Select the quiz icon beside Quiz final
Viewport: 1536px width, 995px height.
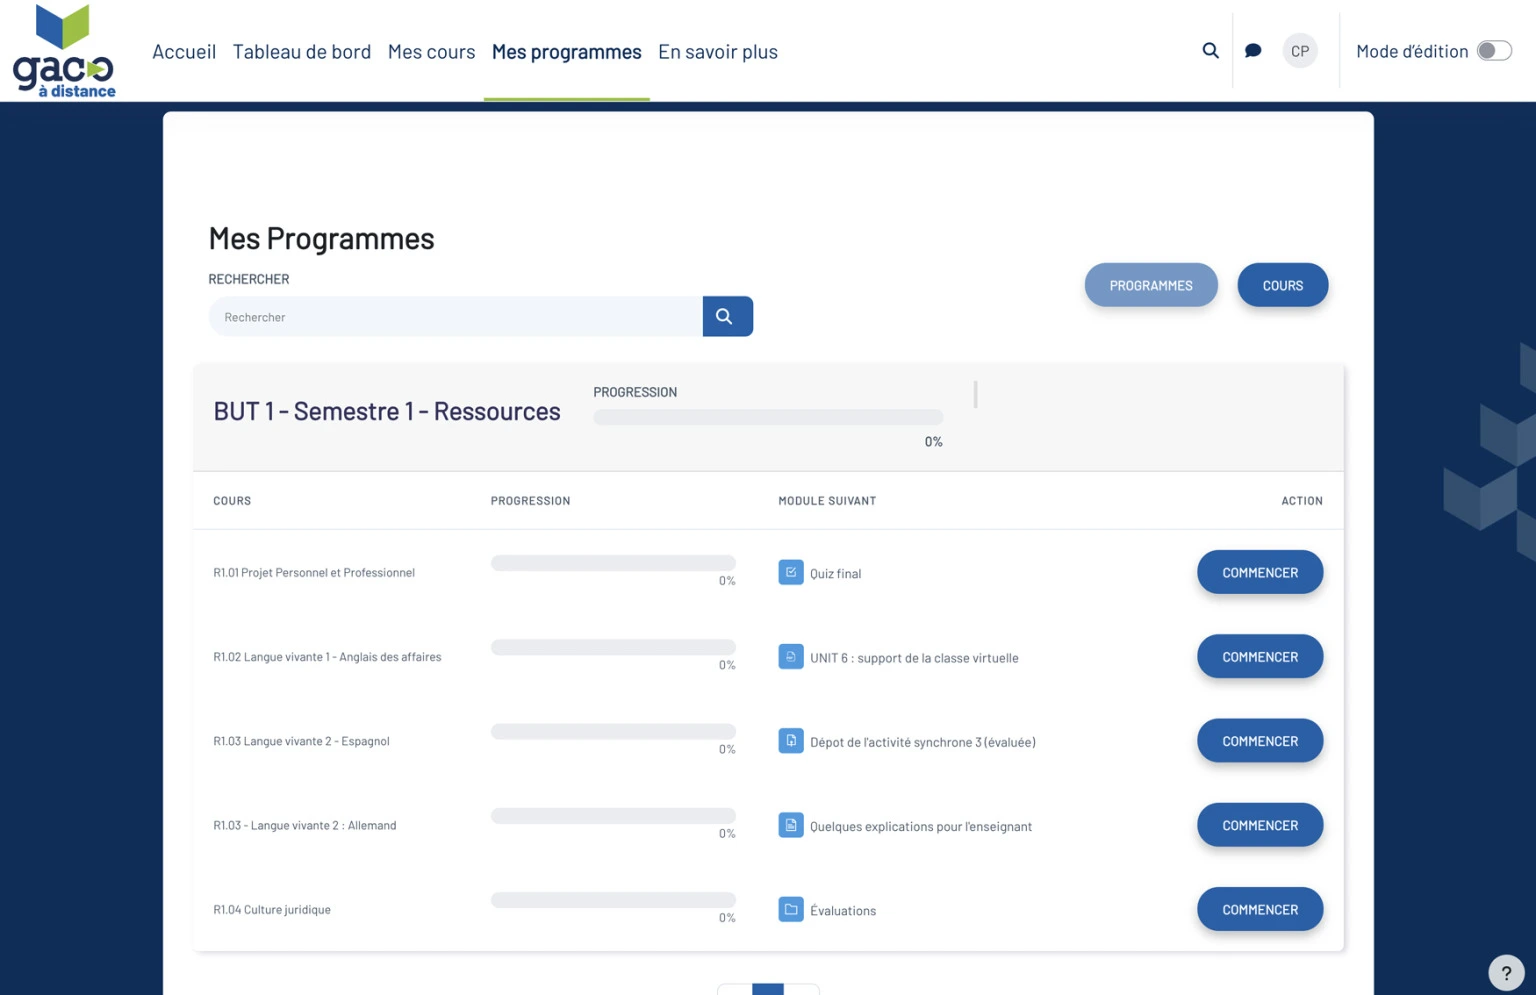(791, 571)
